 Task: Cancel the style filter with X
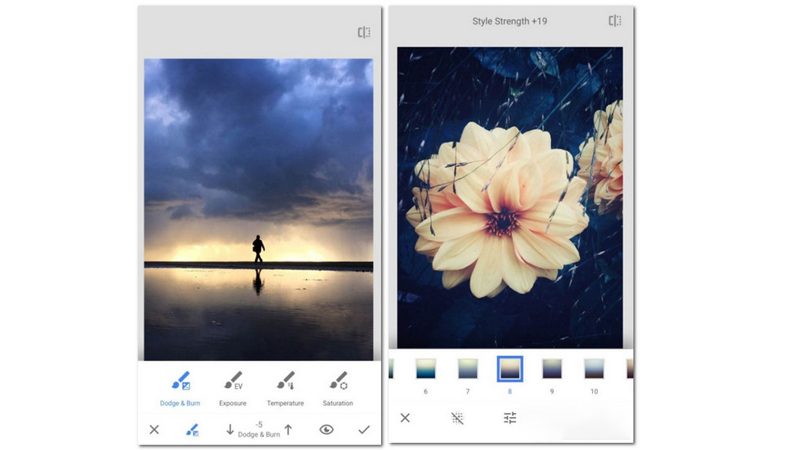pyautogui.click(x=405, y=418)
